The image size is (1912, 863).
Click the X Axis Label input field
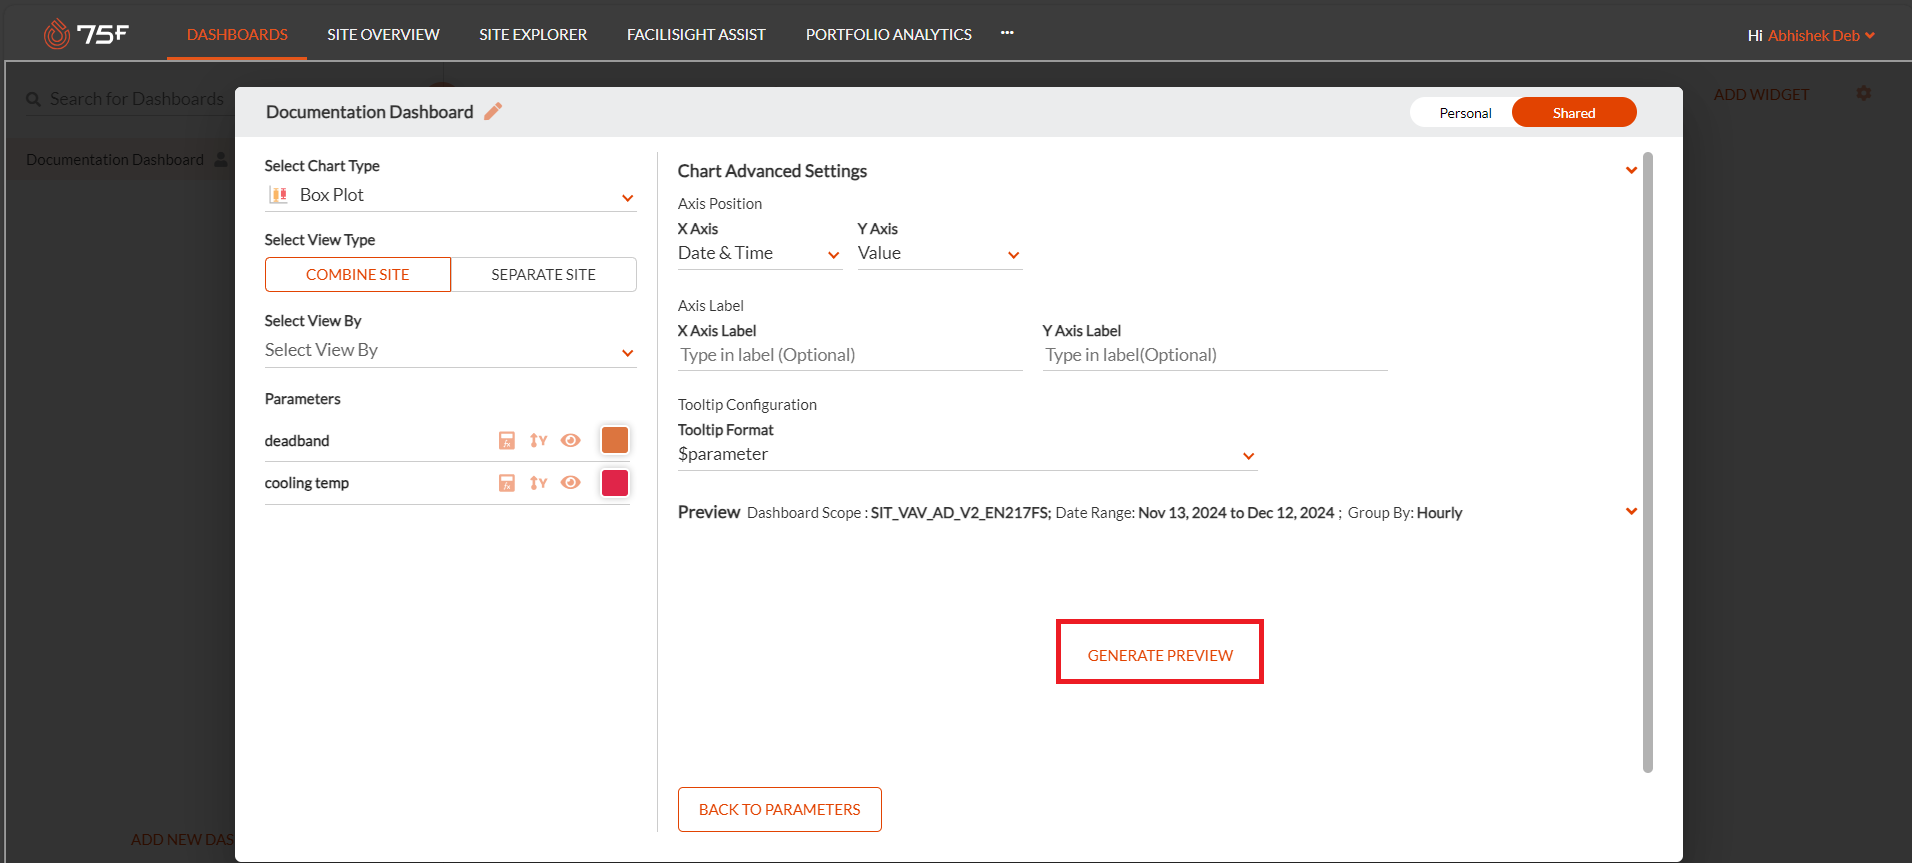click(x=850, y=355)
